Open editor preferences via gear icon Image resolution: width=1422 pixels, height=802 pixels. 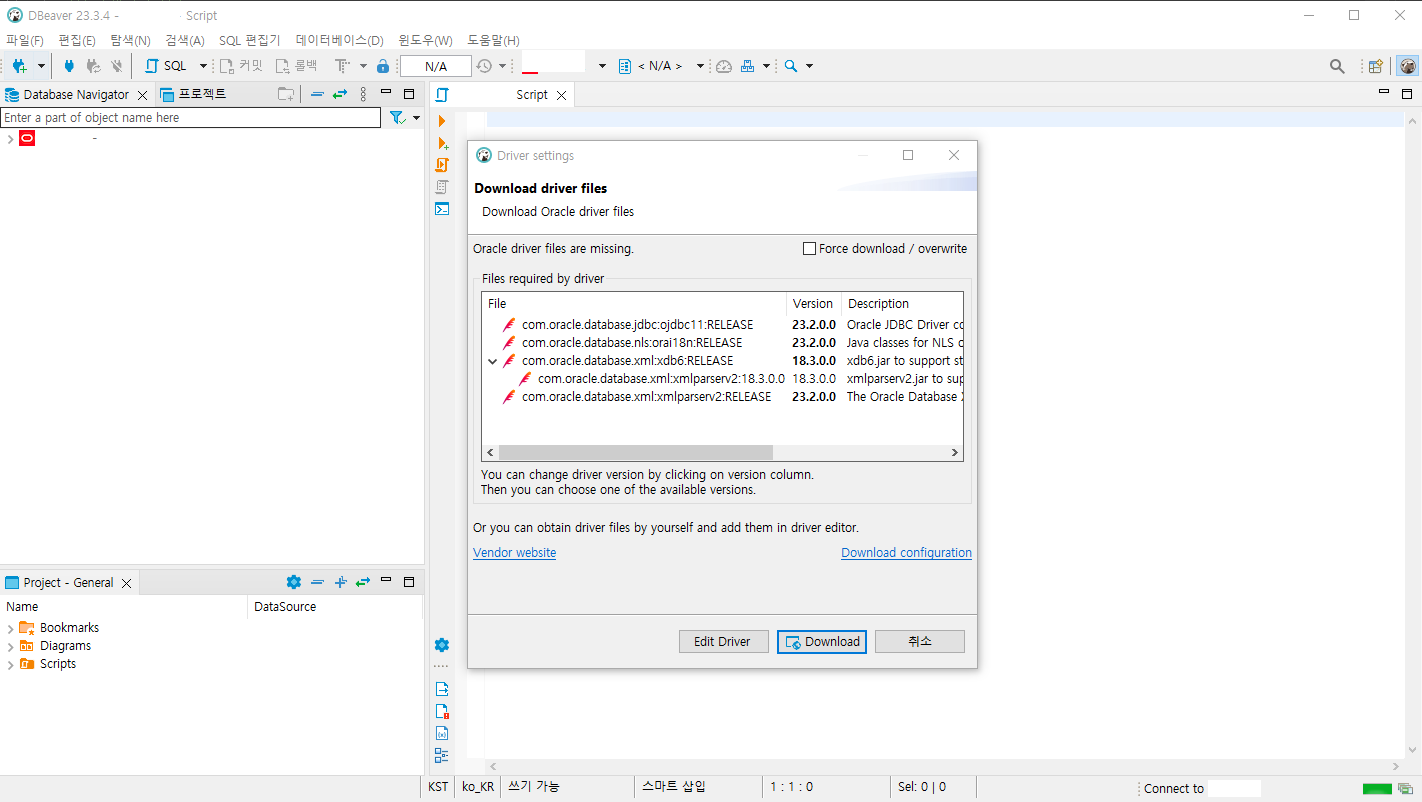442,644
